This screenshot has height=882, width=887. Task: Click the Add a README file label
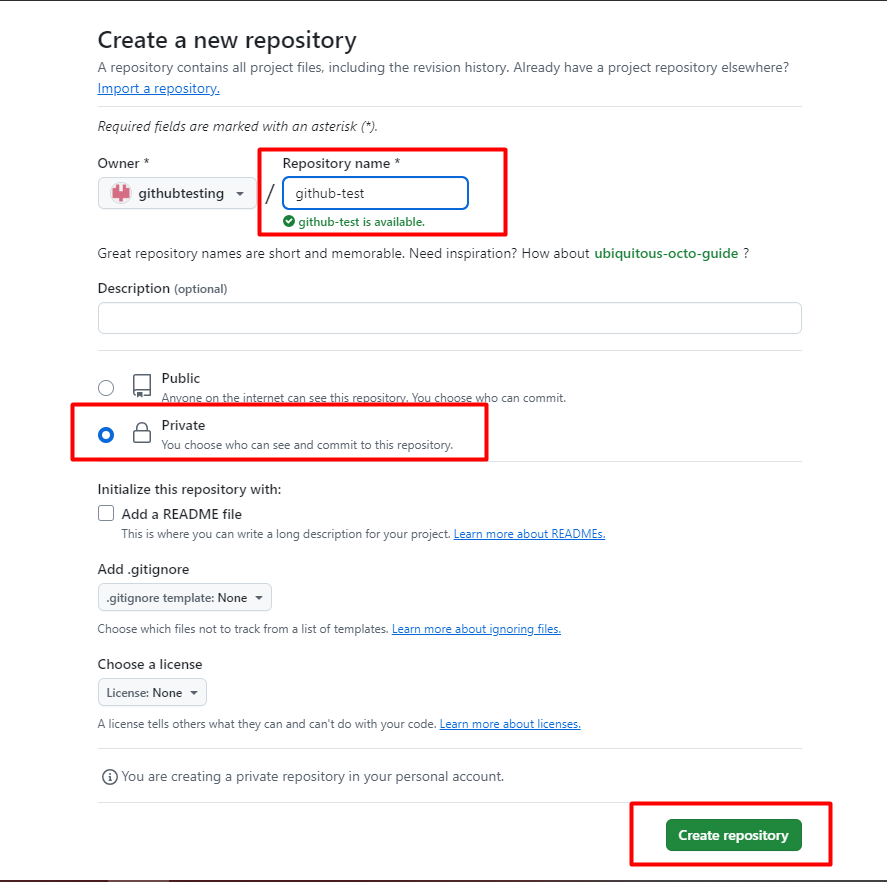tap(182, 514)
